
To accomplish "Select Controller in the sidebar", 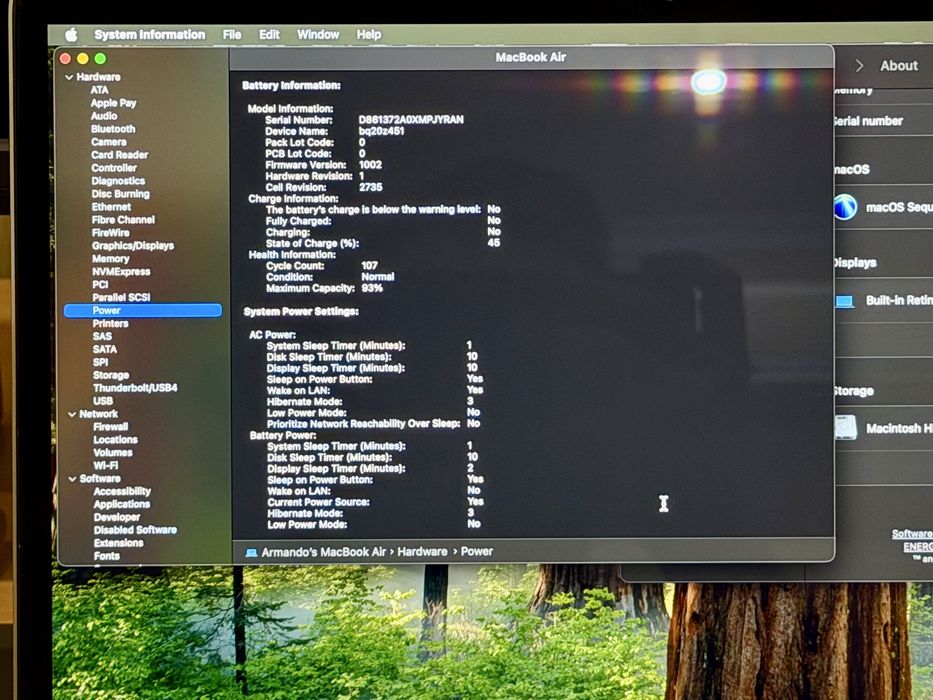I will (114, 168).
